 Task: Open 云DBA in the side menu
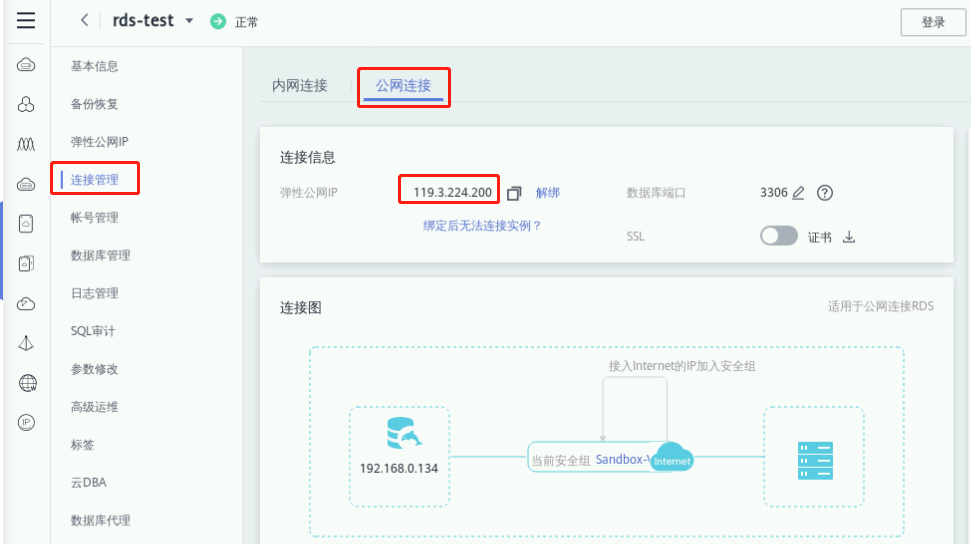[89, 482]
